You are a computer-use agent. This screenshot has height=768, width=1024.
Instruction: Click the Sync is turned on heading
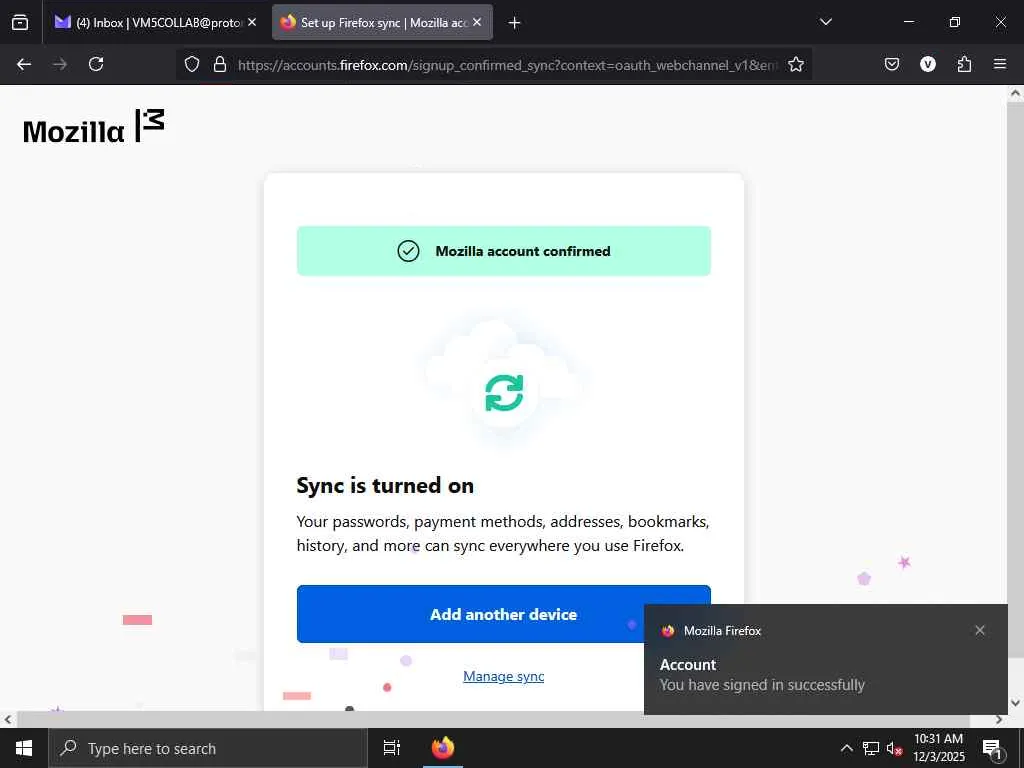tap(385, 485)
